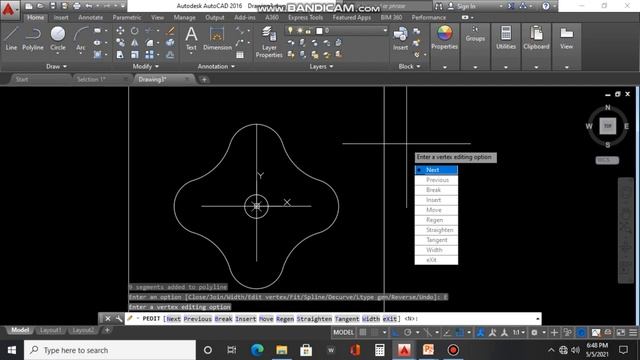Expand the Draw panel
Viewport: 640px width, 360px height.
click(x=56, y=66)
